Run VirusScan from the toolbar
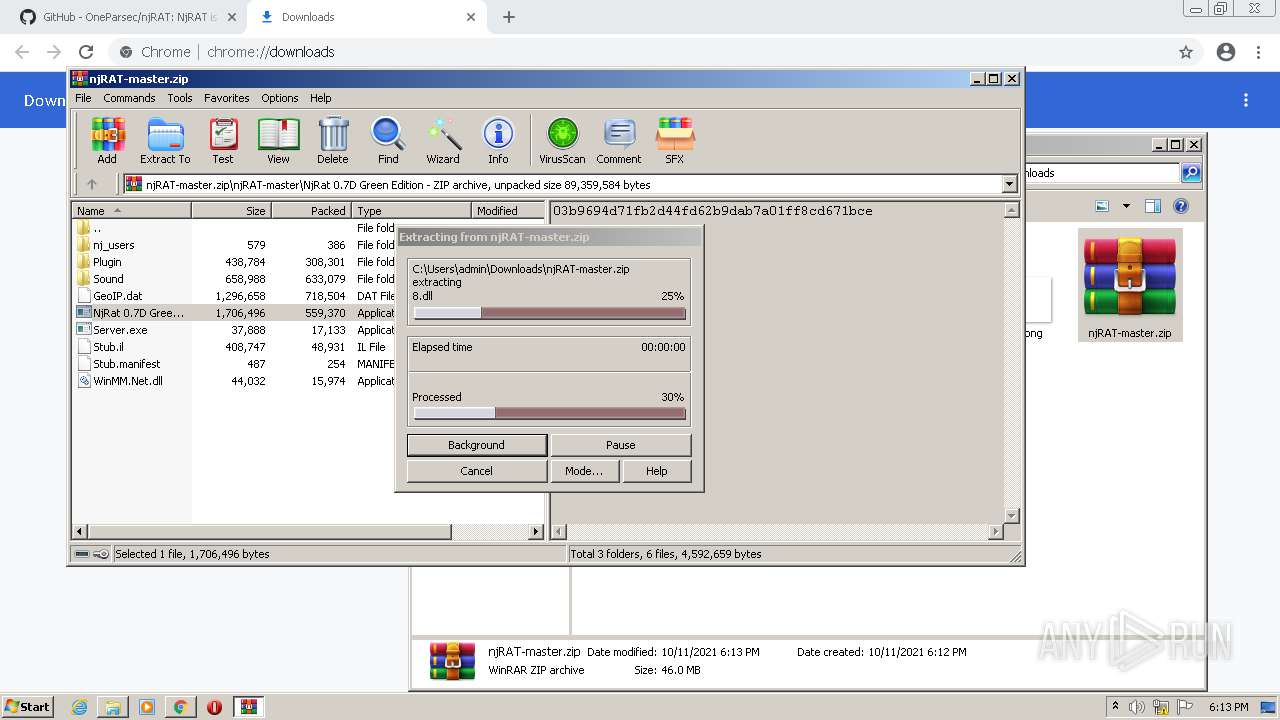The height and width of the screenshot is (720, 1280). (562, 140)
